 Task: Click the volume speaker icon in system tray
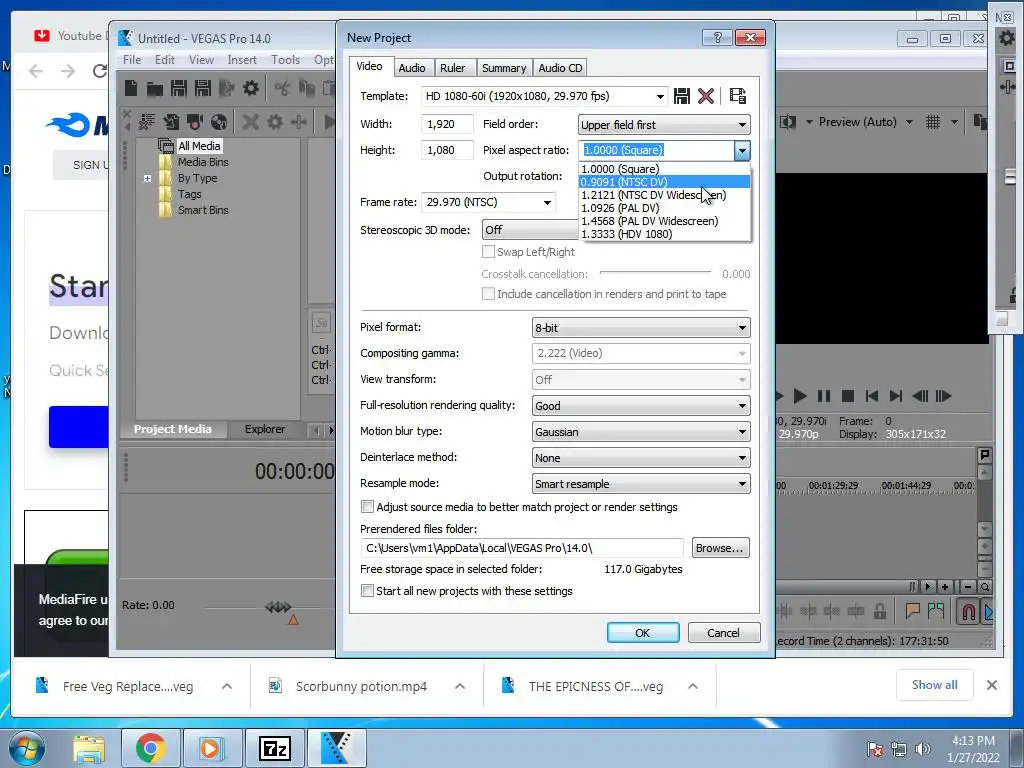(x=923, y=748)
